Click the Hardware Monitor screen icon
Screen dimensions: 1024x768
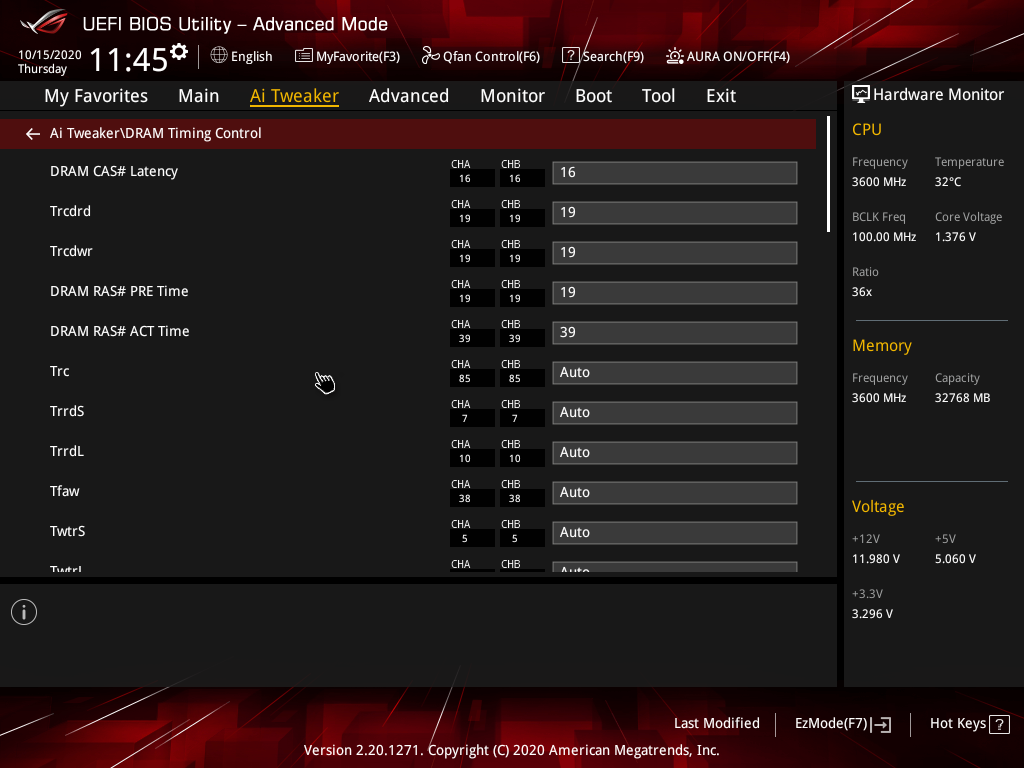[861, 95]
